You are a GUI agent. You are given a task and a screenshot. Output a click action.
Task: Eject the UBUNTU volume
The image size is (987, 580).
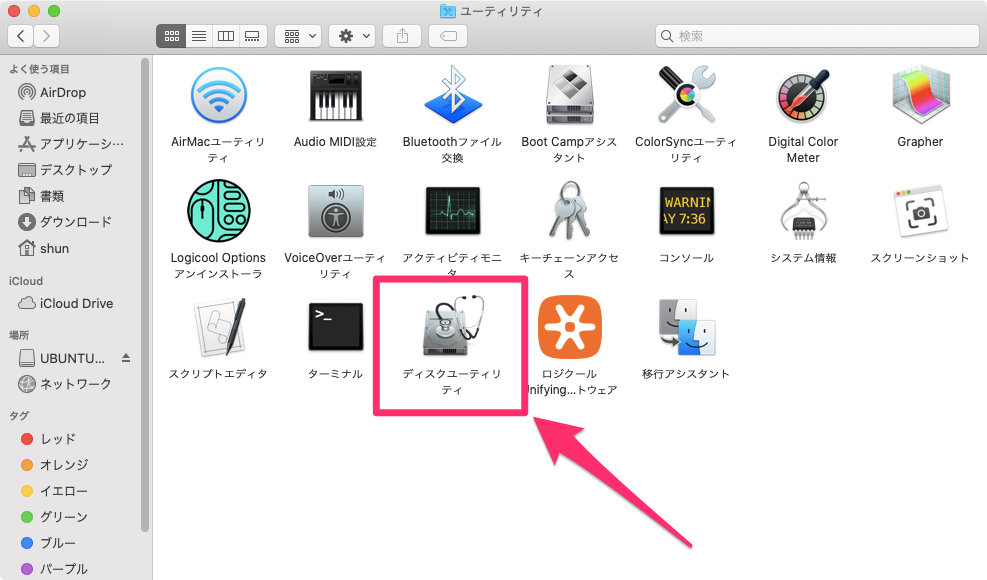126,358
